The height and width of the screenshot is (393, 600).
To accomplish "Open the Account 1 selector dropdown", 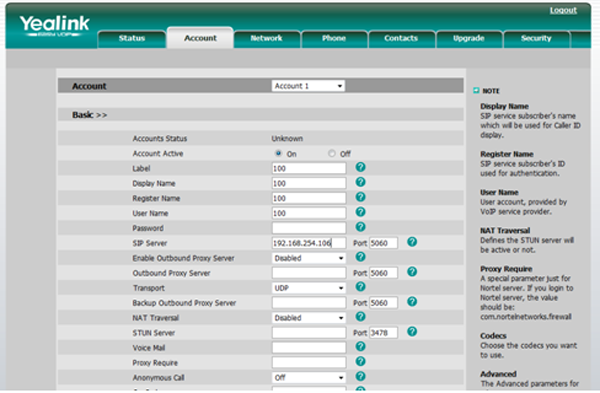I will point(308,86).
